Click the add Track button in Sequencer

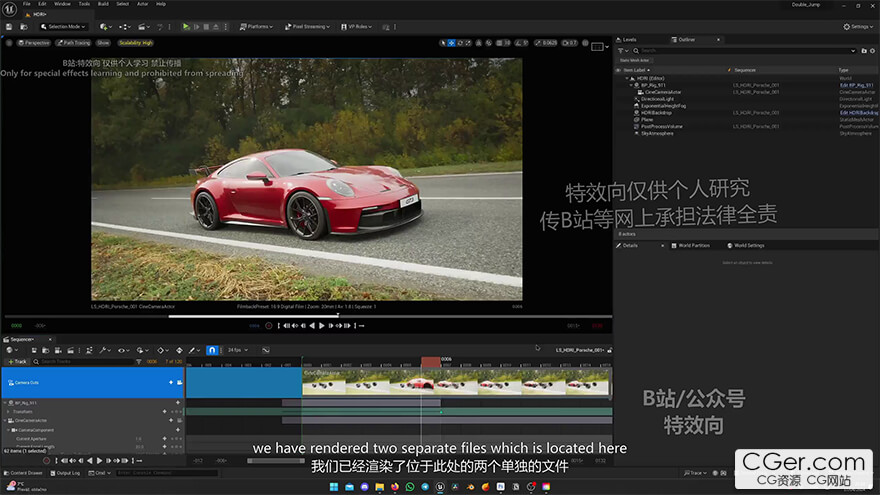click(x=17, y=361)
